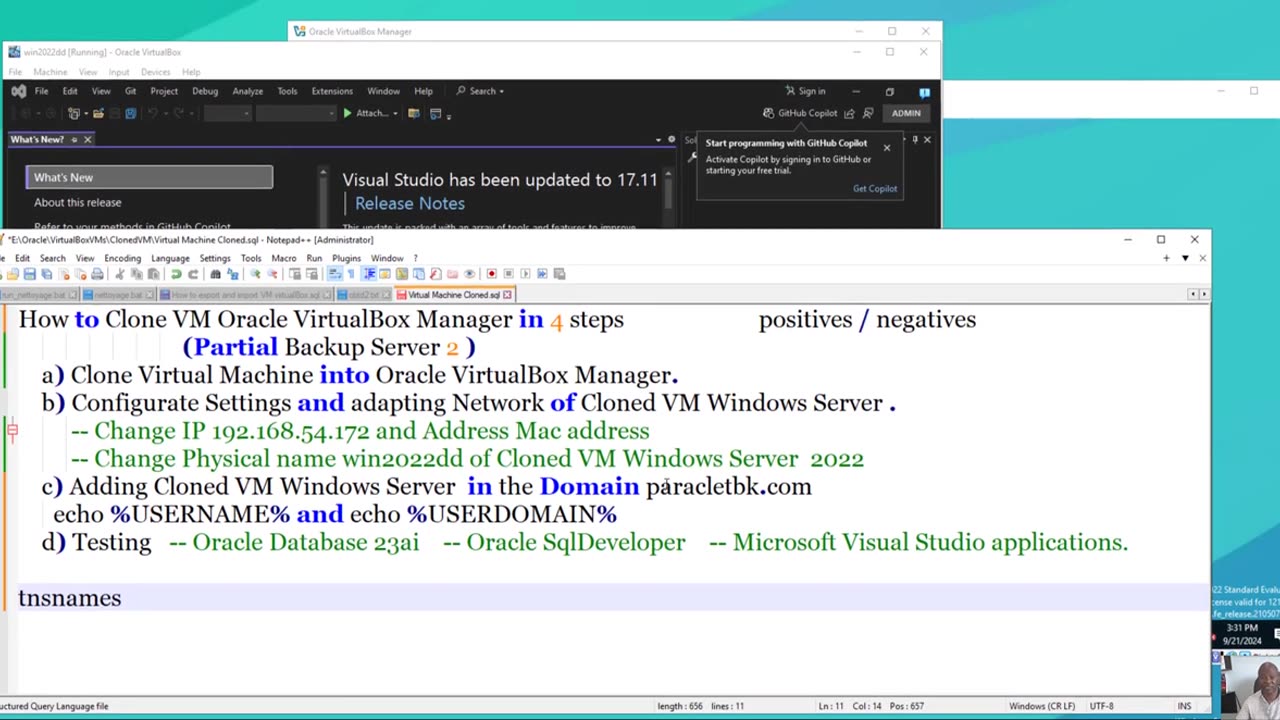Toggle Monitoring eye icon in Notepad++
The height and width of the screenshot is (720, 1280).
tap(469, 274)
